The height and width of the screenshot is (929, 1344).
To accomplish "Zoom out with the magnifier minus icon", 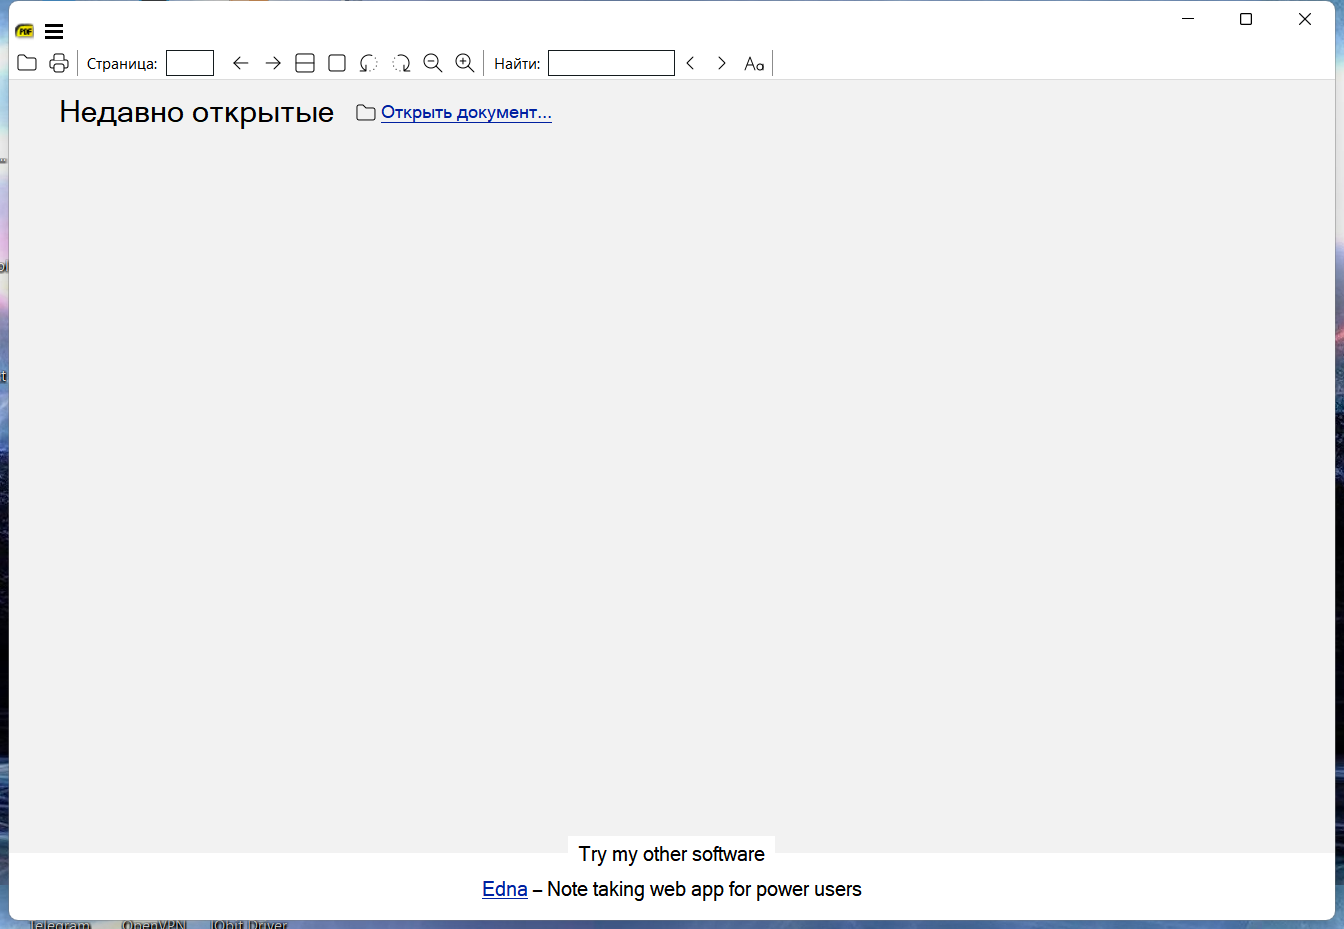I will (x=433, y=63).
